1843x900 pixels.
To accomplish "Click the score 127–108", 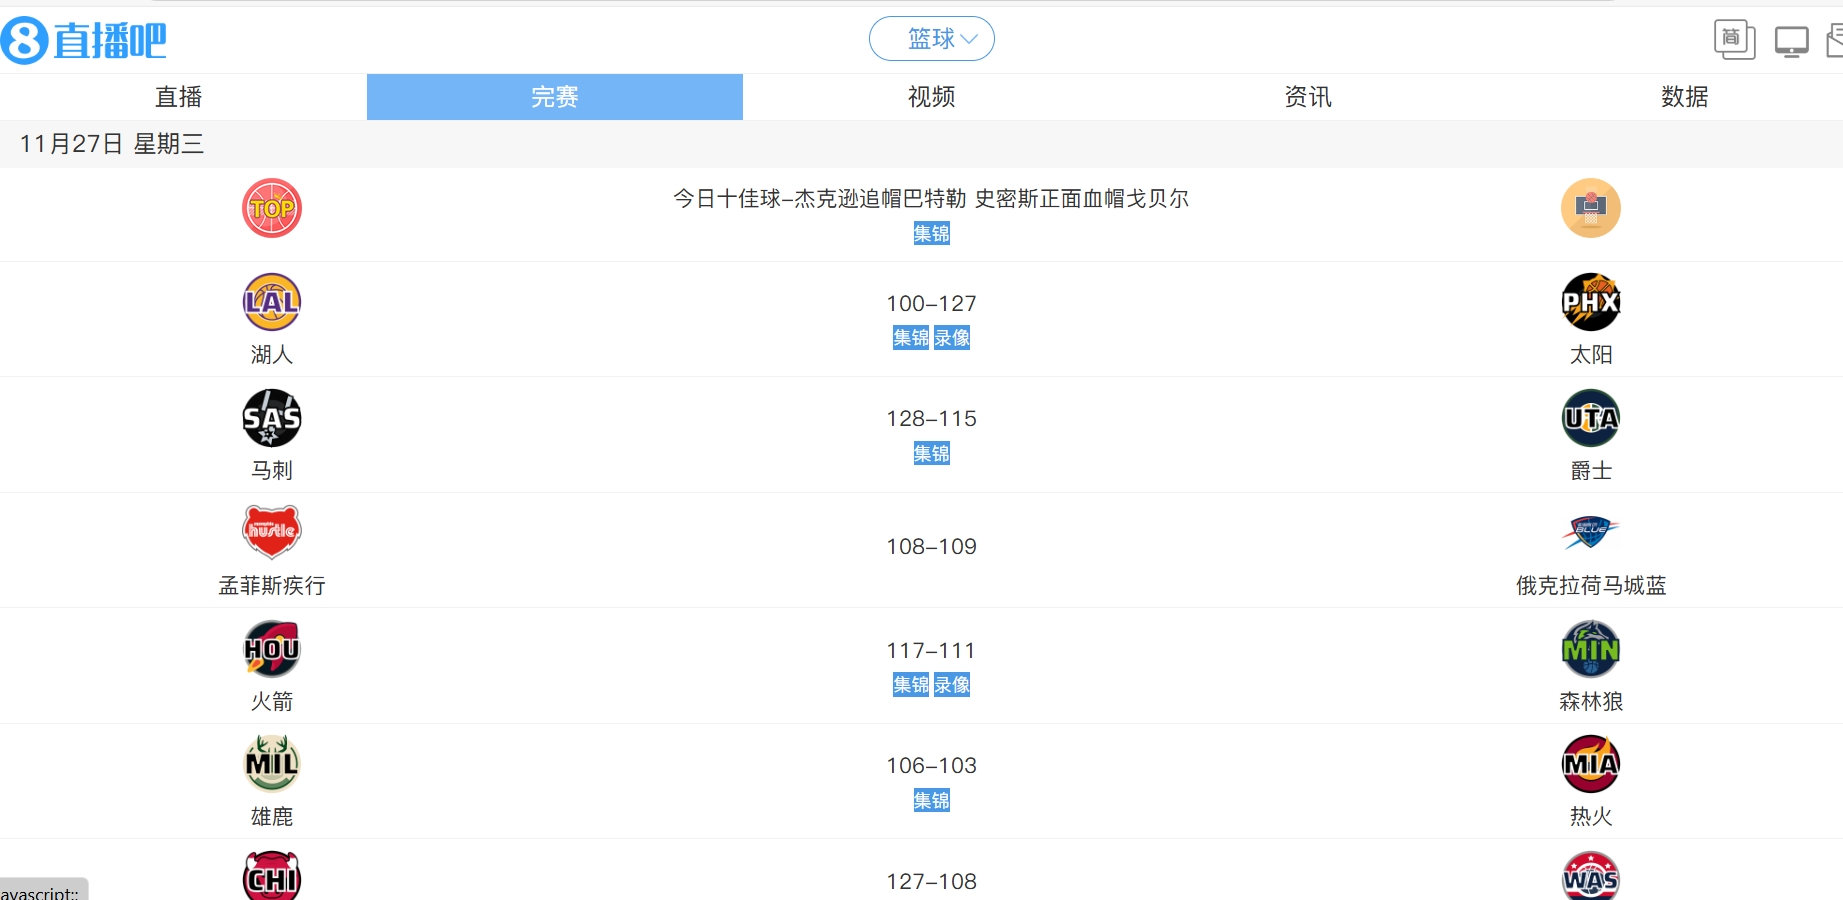I will [931, 882].
